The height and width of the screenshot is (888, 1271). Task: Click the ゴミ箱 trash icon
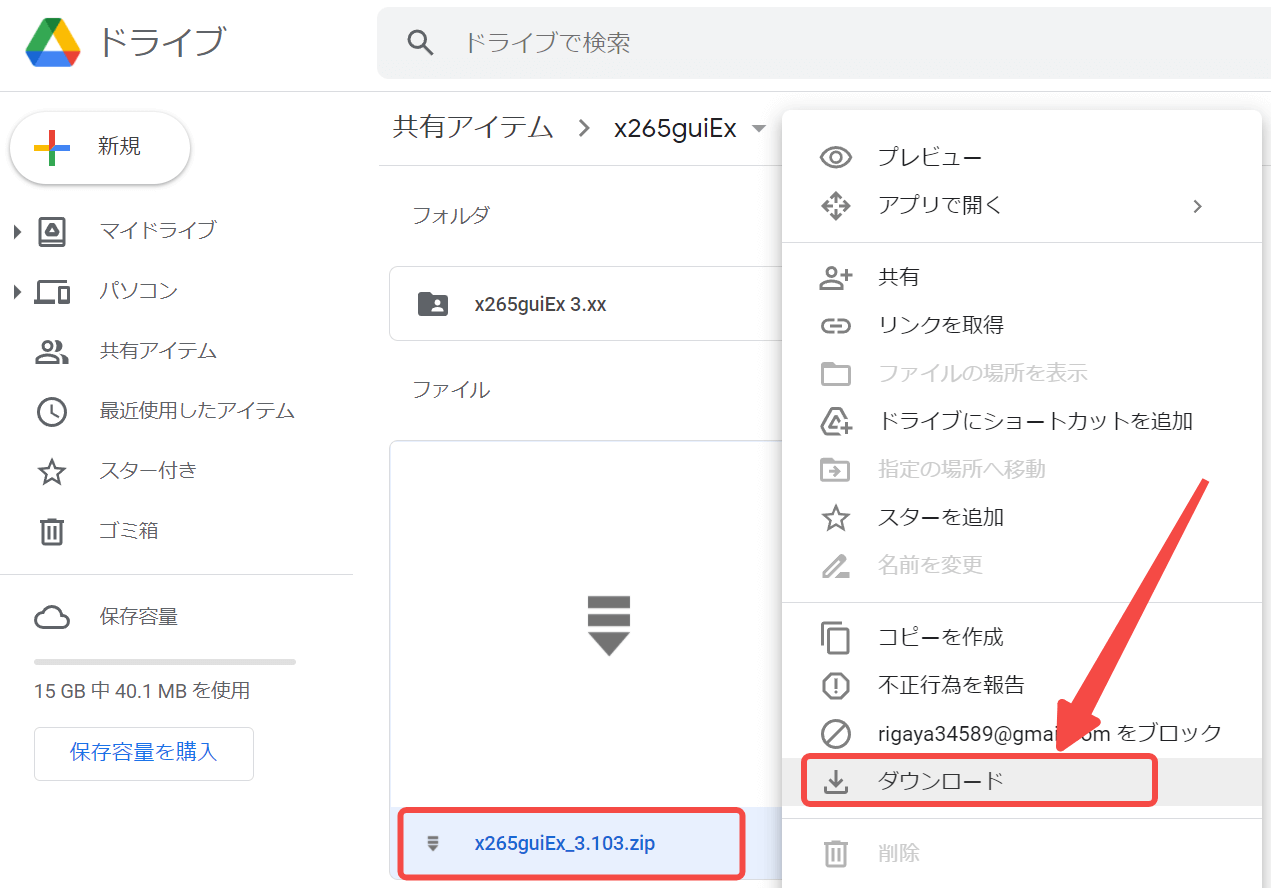[x=52, y=531]
